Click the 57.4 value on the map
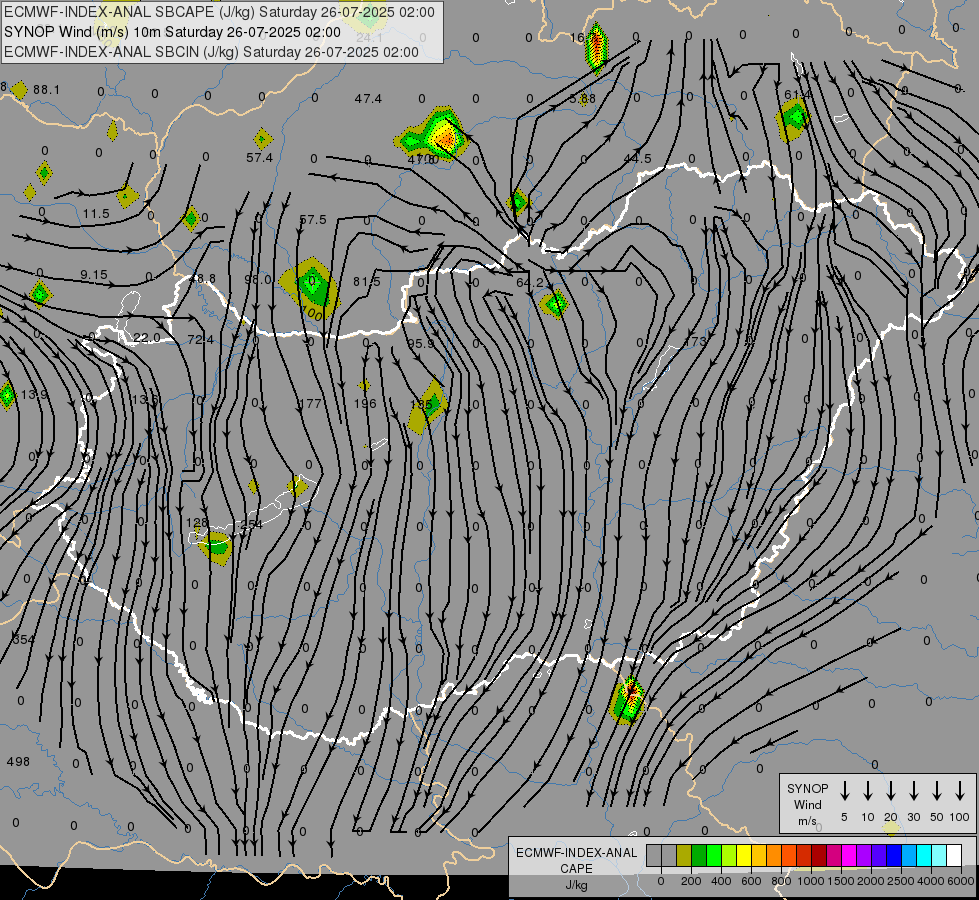The height and width of the screenshot is (900, 979). (260, 158)
